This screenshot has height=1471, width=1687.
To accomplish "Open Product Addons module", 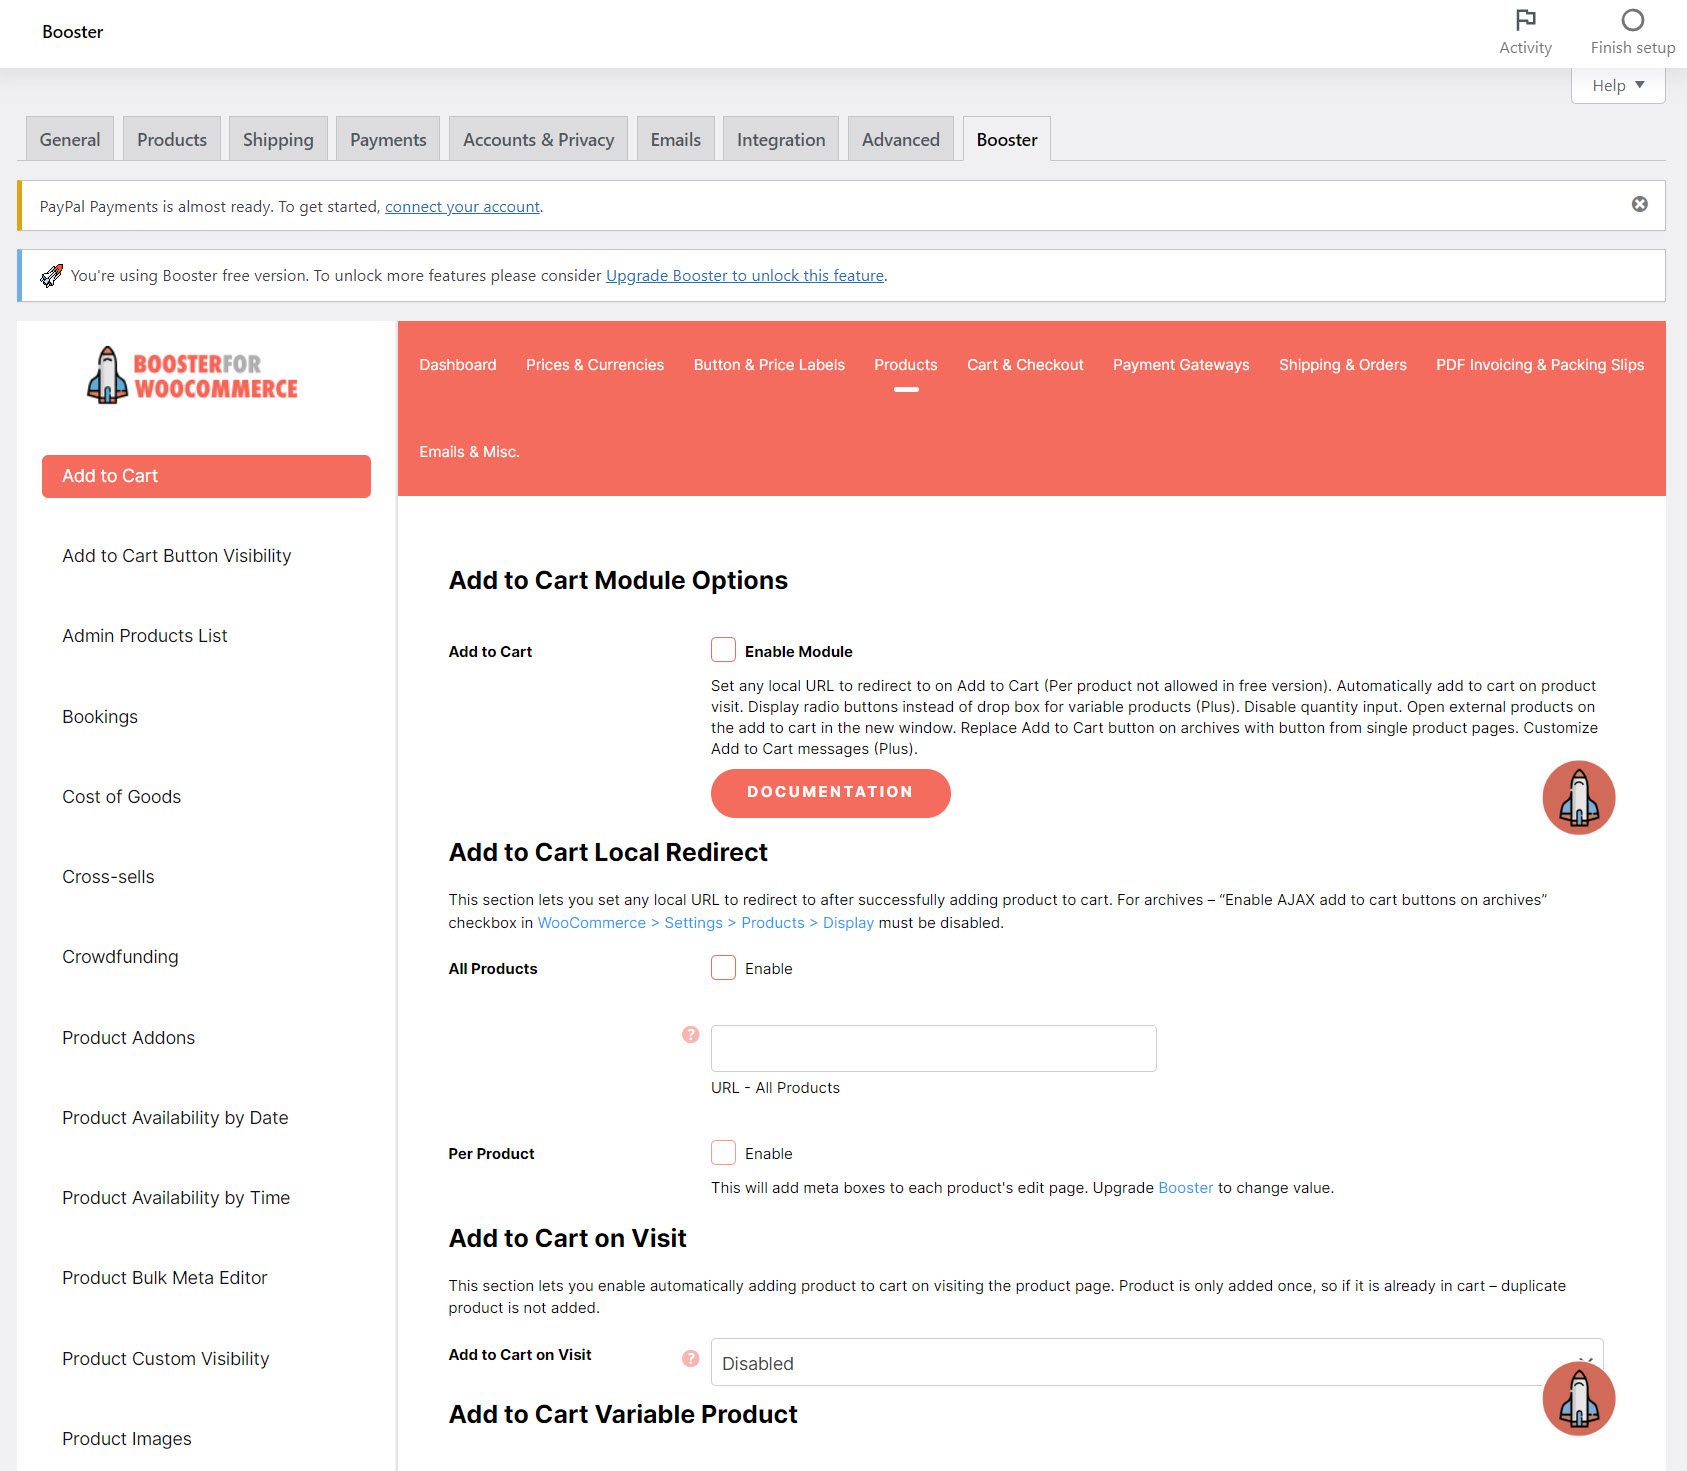I will pos(128,1038).
